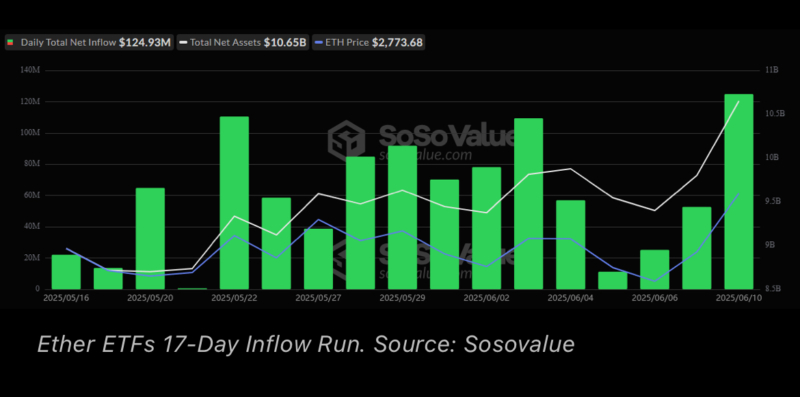Toggle the ETH Price legend
800x397 pixels.
coord(368,42)
